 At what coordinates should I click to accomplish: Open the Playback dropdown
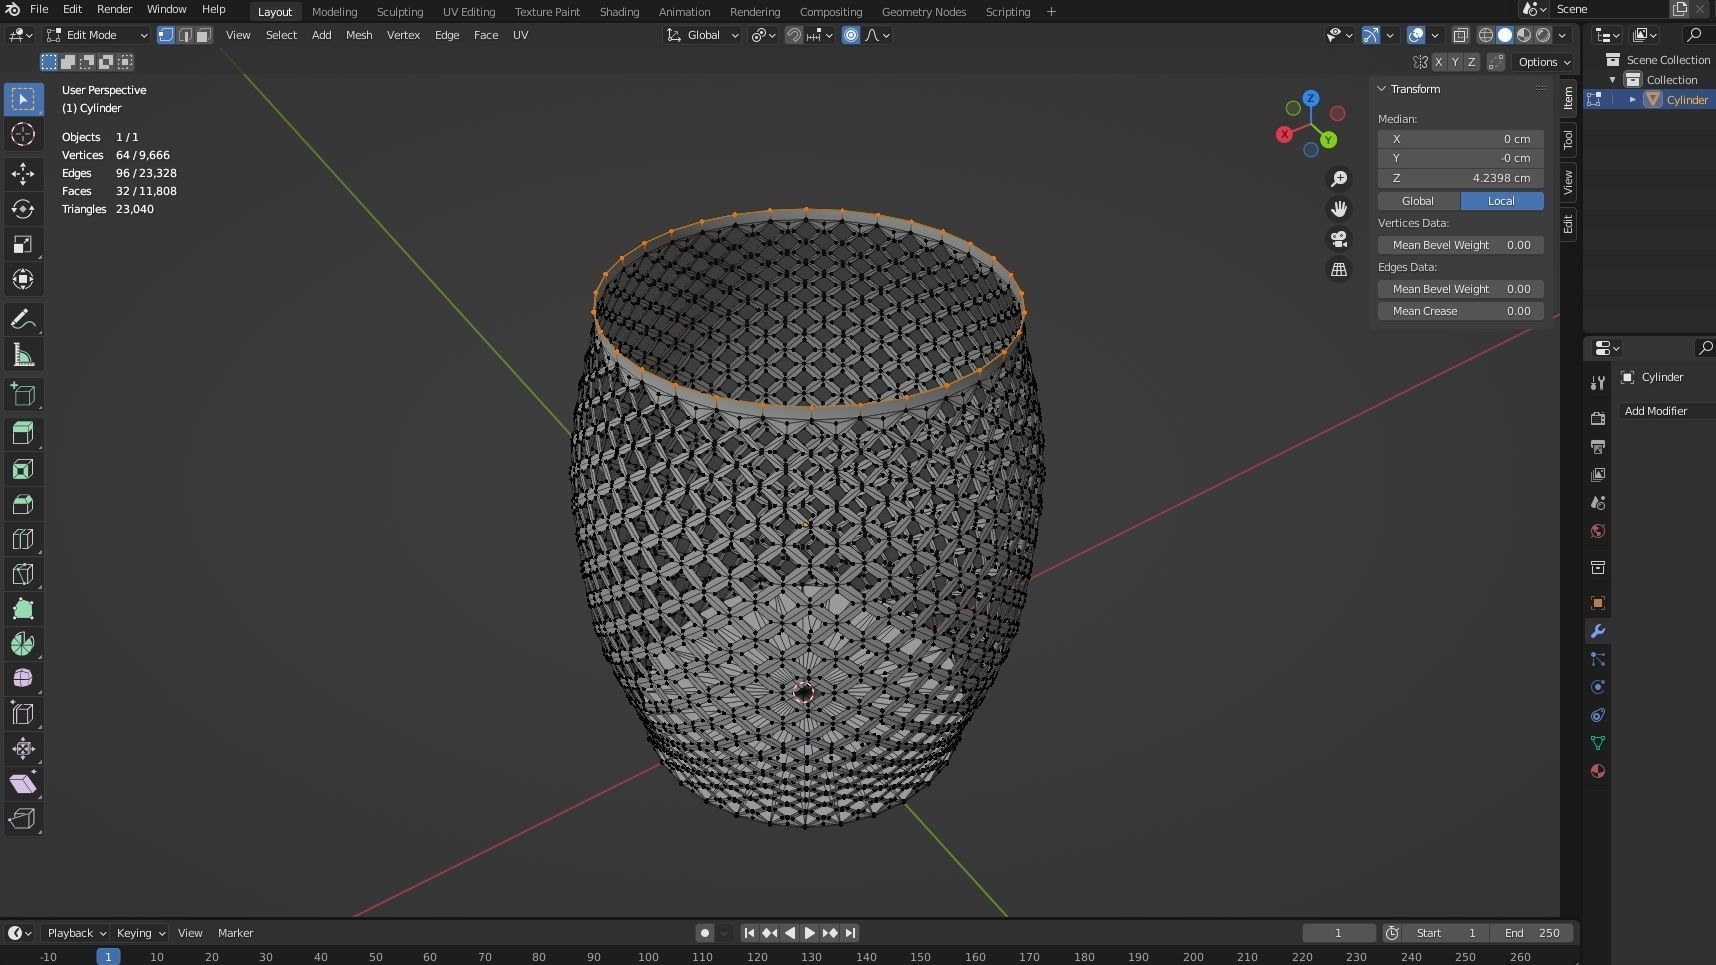tap(76, 933)
